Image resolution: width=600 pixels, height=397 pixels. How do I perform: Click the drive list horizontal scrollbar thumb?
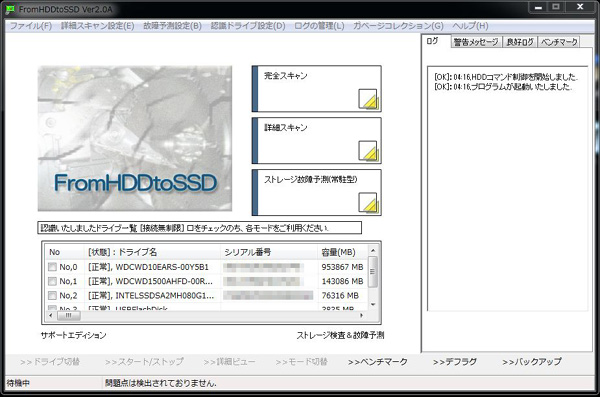69,315
